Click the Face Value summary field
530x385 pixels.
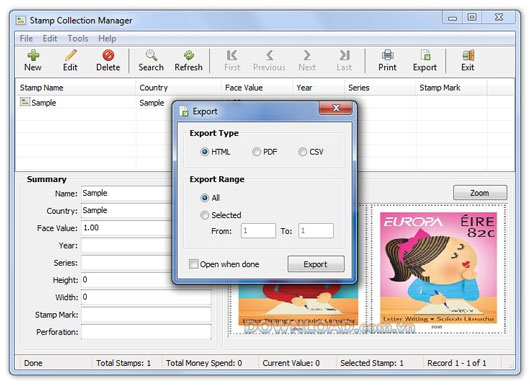coord(127,228)
